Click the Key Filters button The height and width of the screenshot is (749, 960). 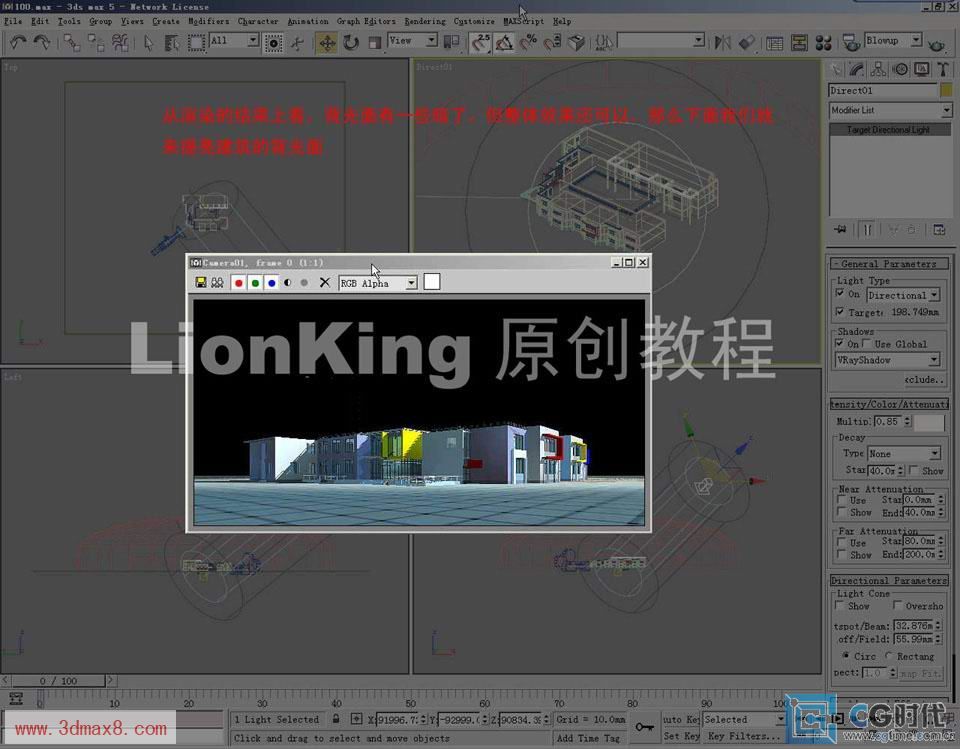coord(743,736)
